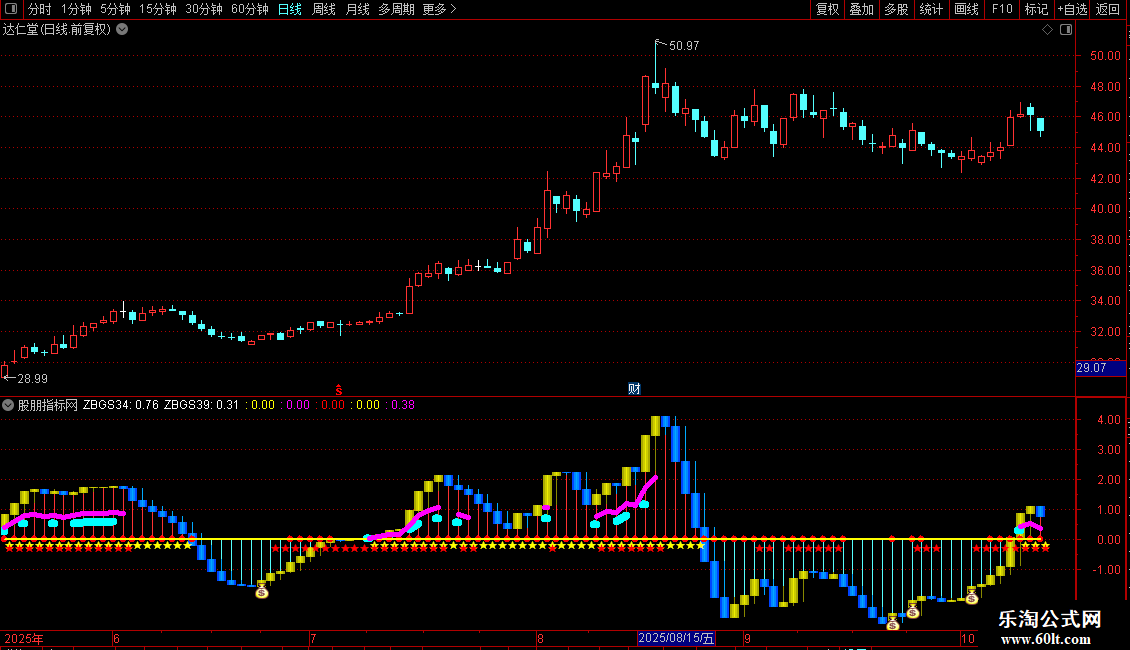
Task: Click the red $ event marker in July
Action: pos(339,390)
